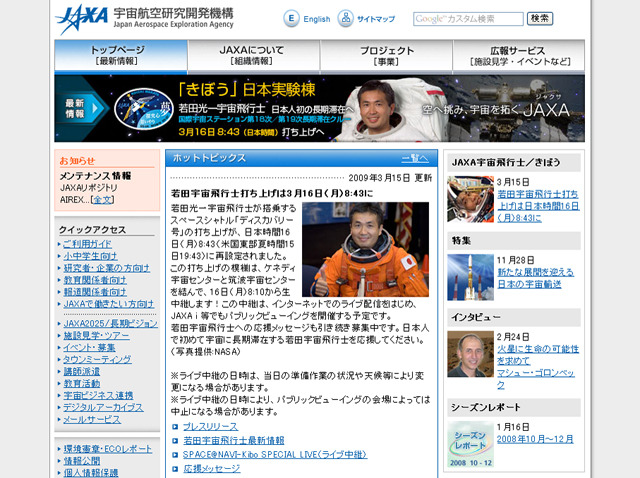The height and width of the screenshot is (478, 640).
Task: Open the 全文 link in お知らせ
Action: (x=102, y=200)
